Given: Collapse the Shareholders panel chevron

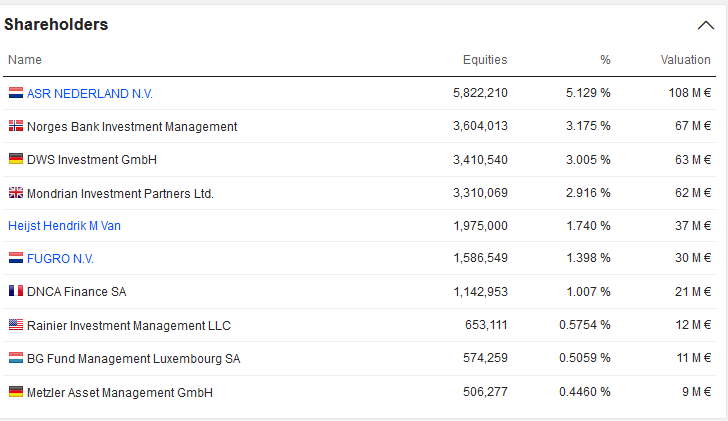Looking at the screenshot, I should click(x=705, y=26).
